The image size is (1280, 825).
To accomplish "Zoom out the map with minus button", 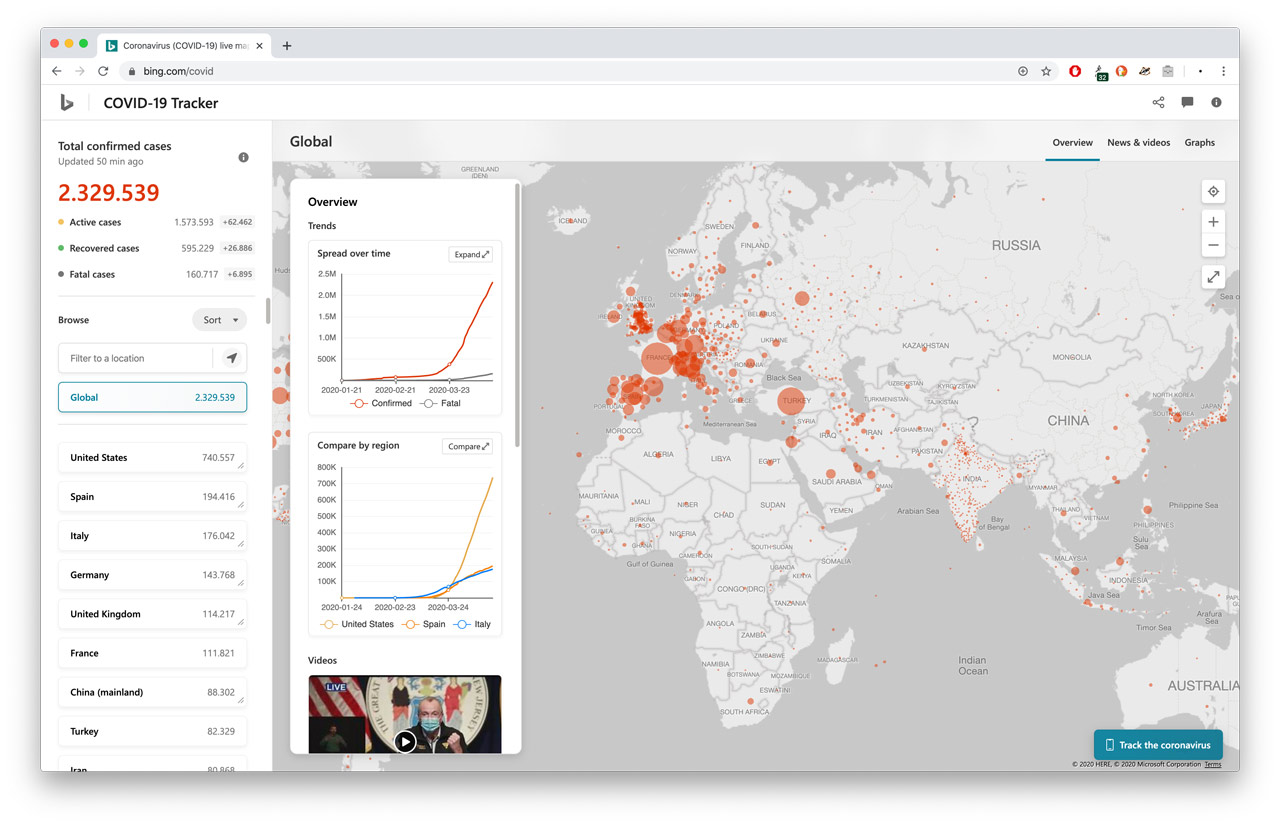I will tap(1213, 246).
